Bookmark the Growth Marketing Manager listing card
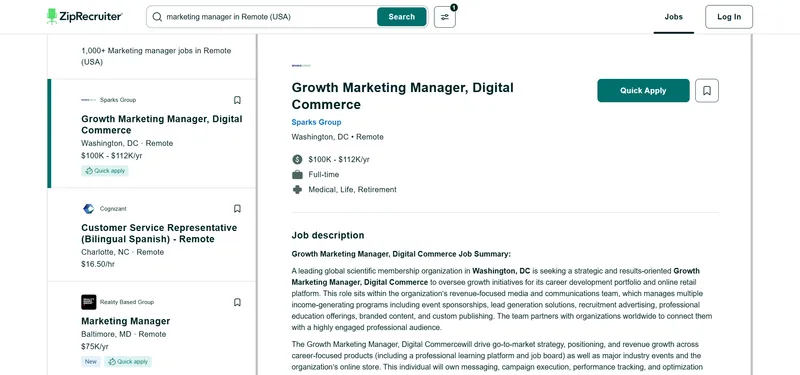800x375 pixels. [237, 100]
